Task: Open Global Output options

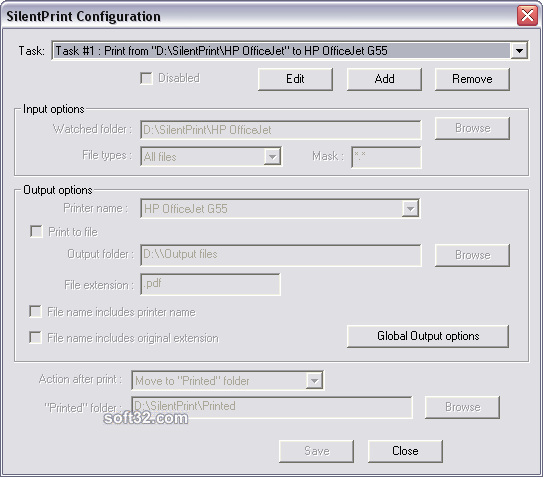Action: click(x=428, y=336)
